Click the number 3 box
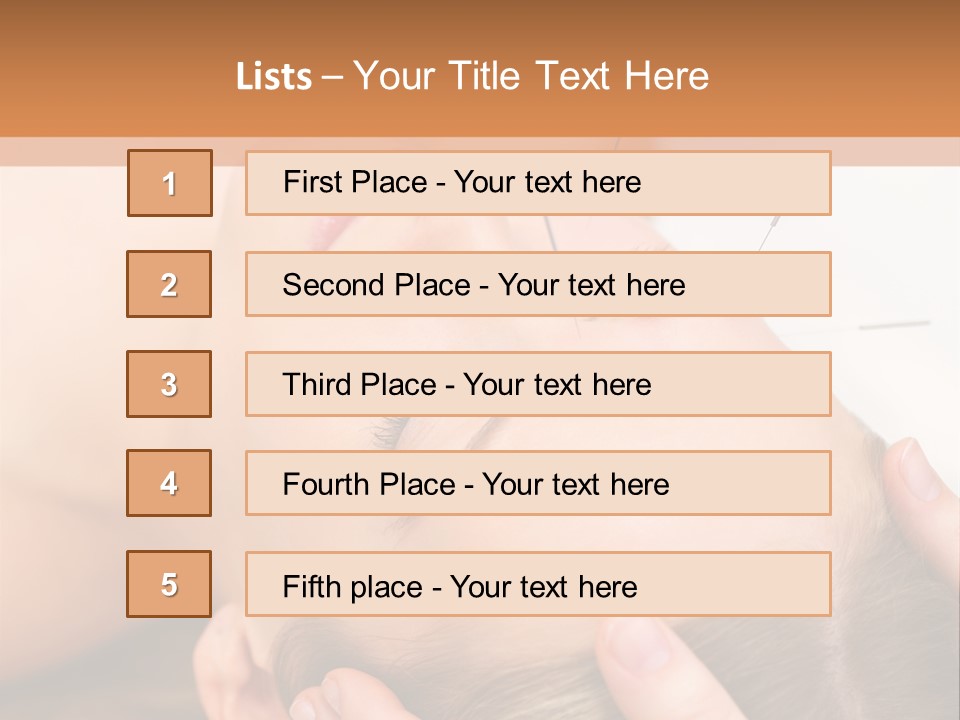Image resolution: width=960 pixels, height=720 pixels. point(169,384)
